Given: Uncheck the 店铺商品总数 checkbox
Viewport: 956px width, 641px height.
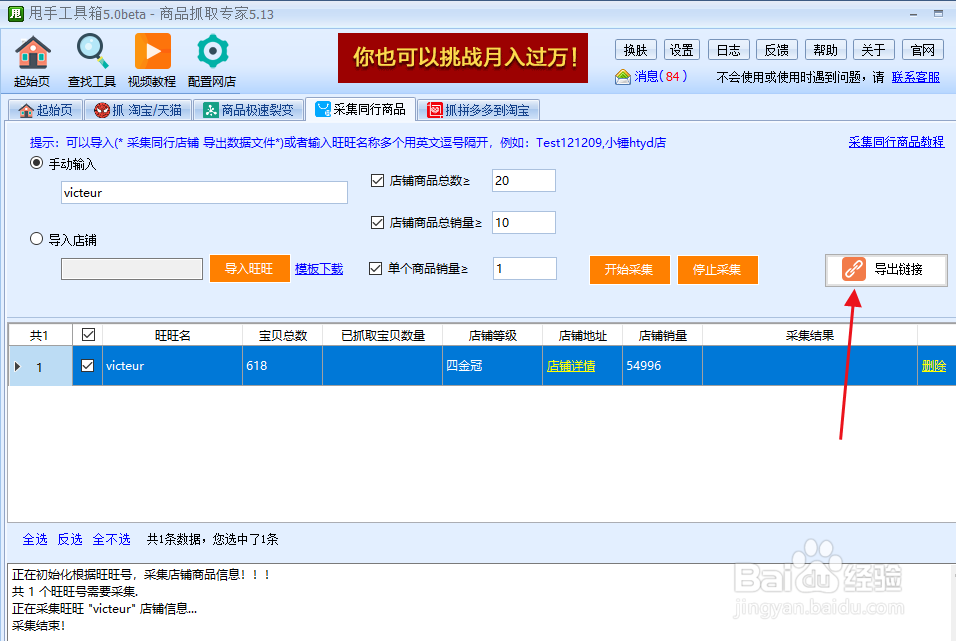Looking at the screenshot, I should [x=377, y=180].
